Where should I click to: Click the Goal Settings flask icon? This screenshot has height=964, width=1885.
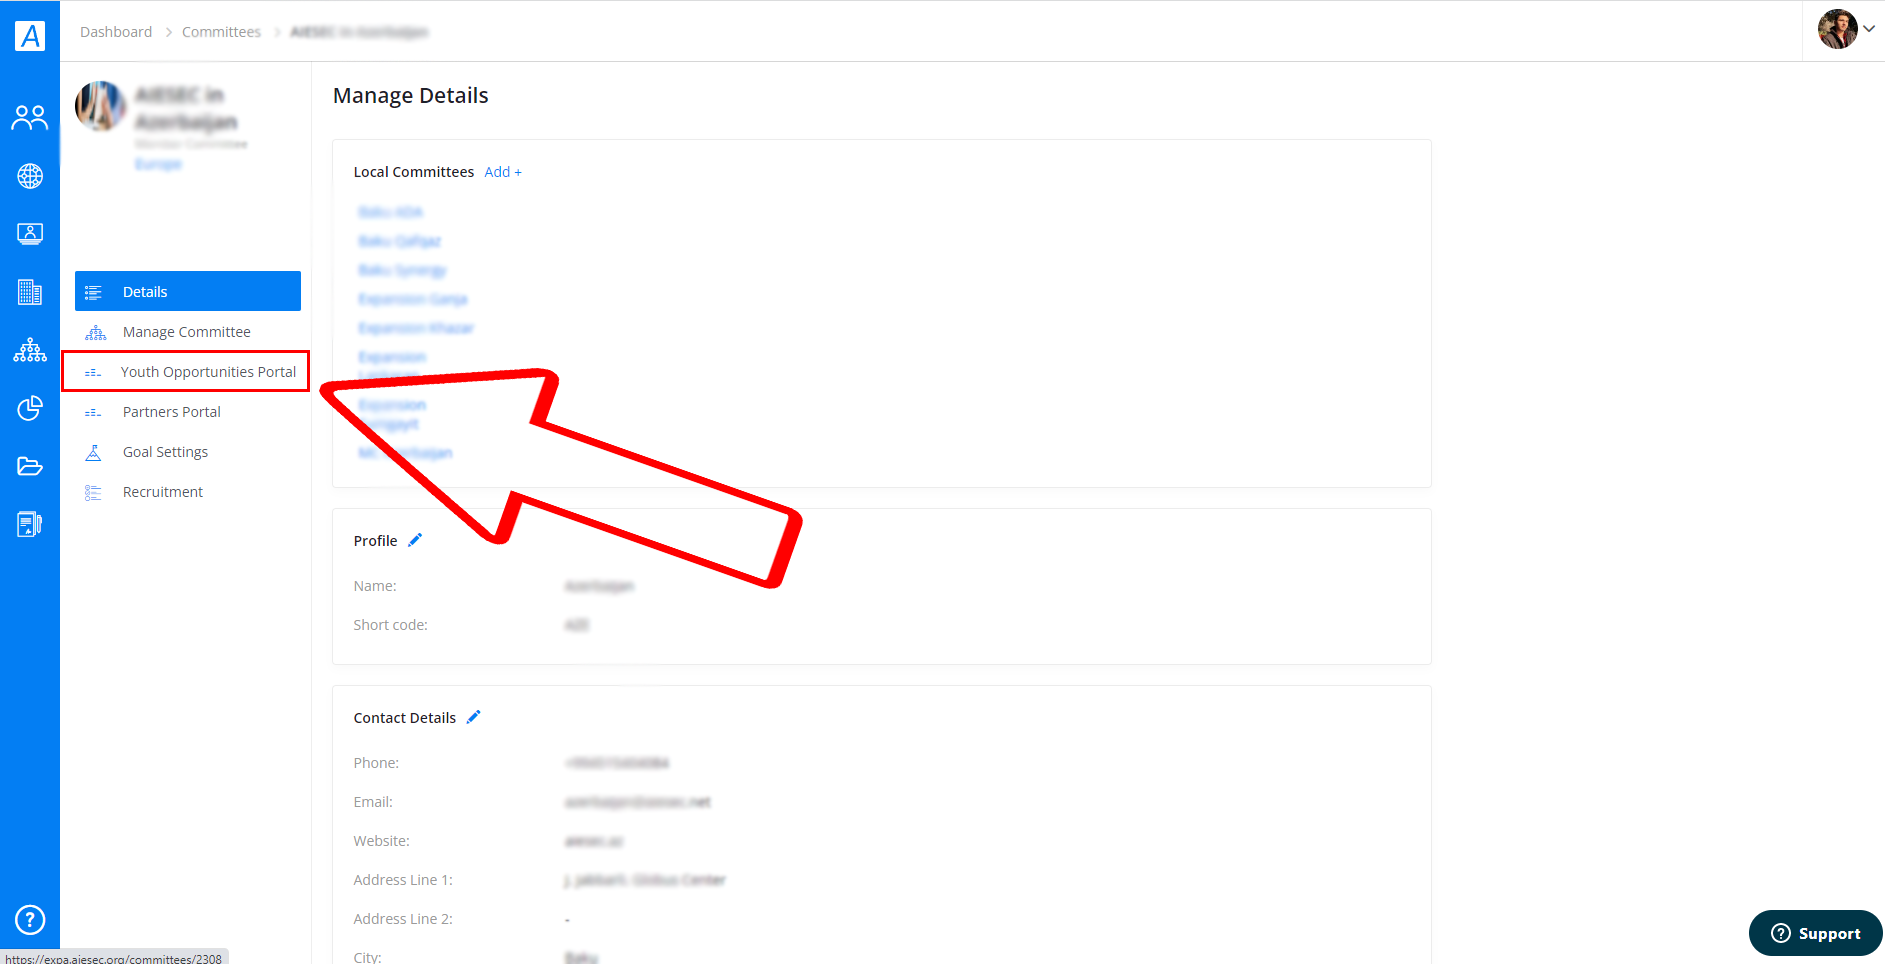point(93,452)
